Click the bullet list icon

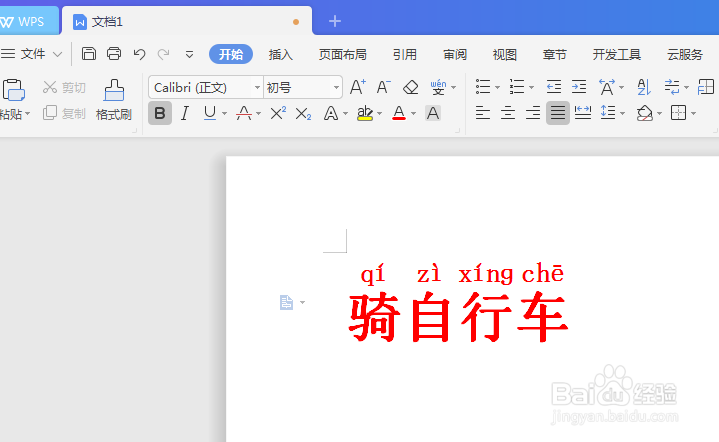(x=483, y=87)
